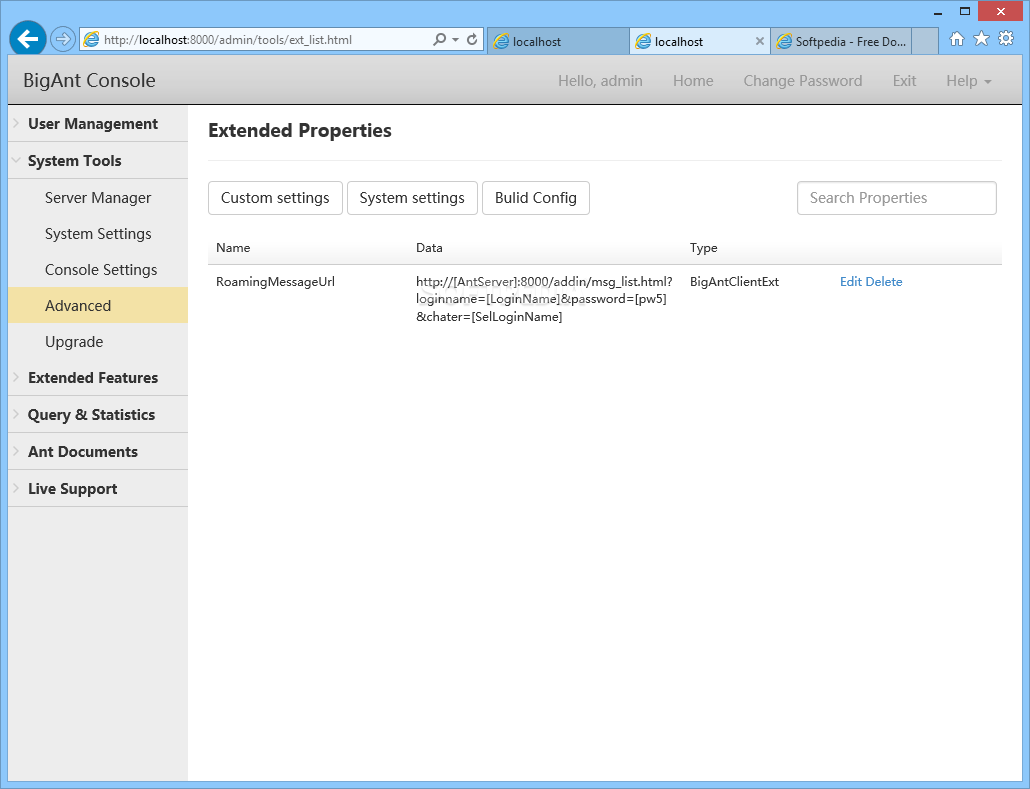Click the RoamingMessageUrl name cell
Viewport: 1030px width, 789px height.
tap(275, 282)
